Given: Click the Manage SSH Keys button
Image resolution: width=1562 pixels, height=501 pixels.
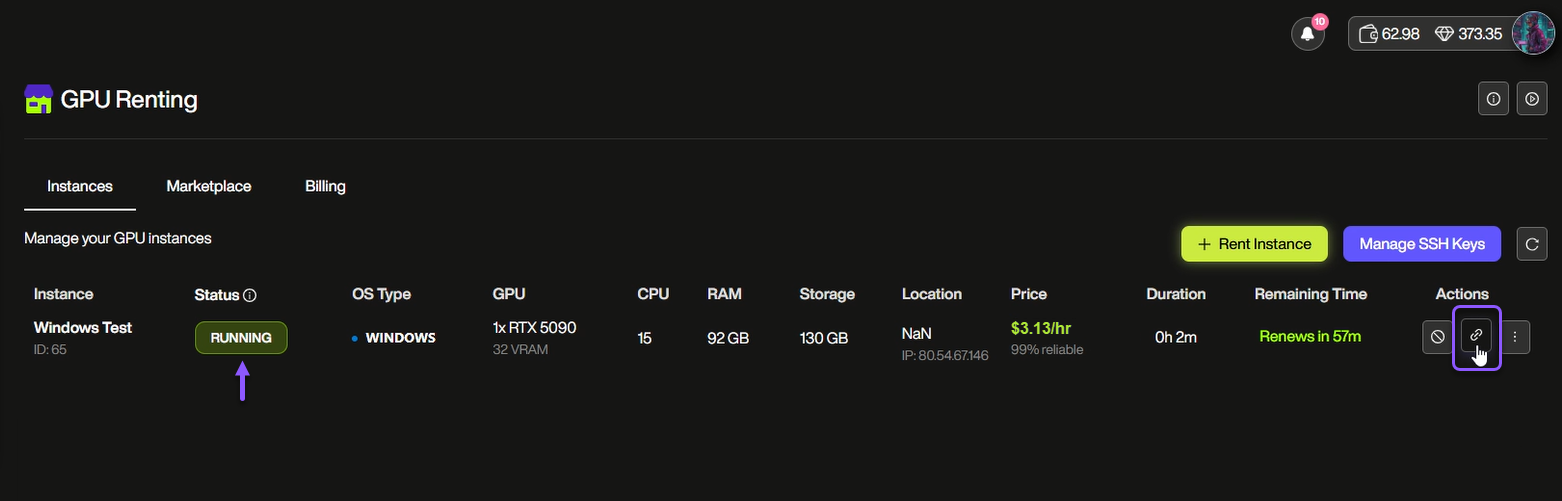Looking at the screenshot, I should 1421,244.
